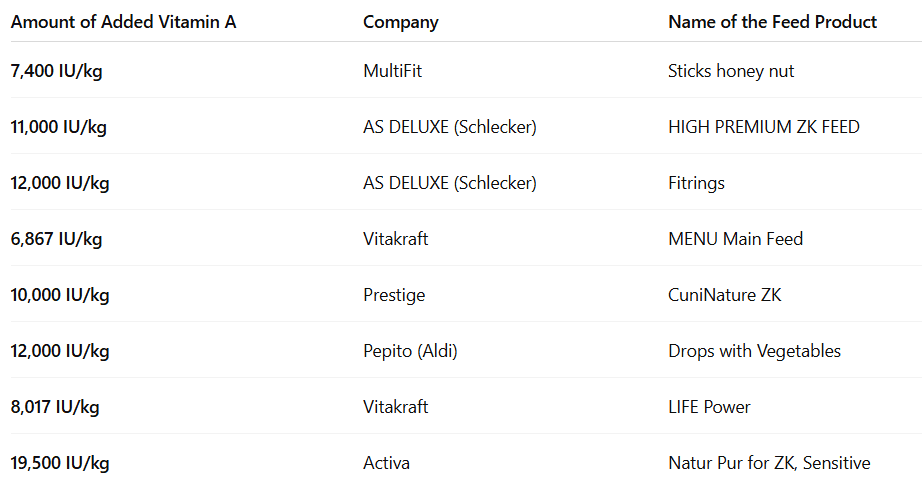This screenshot has width=922, height=495.
Task: Click the MultiFit company cell
Action: coord(393,71)
